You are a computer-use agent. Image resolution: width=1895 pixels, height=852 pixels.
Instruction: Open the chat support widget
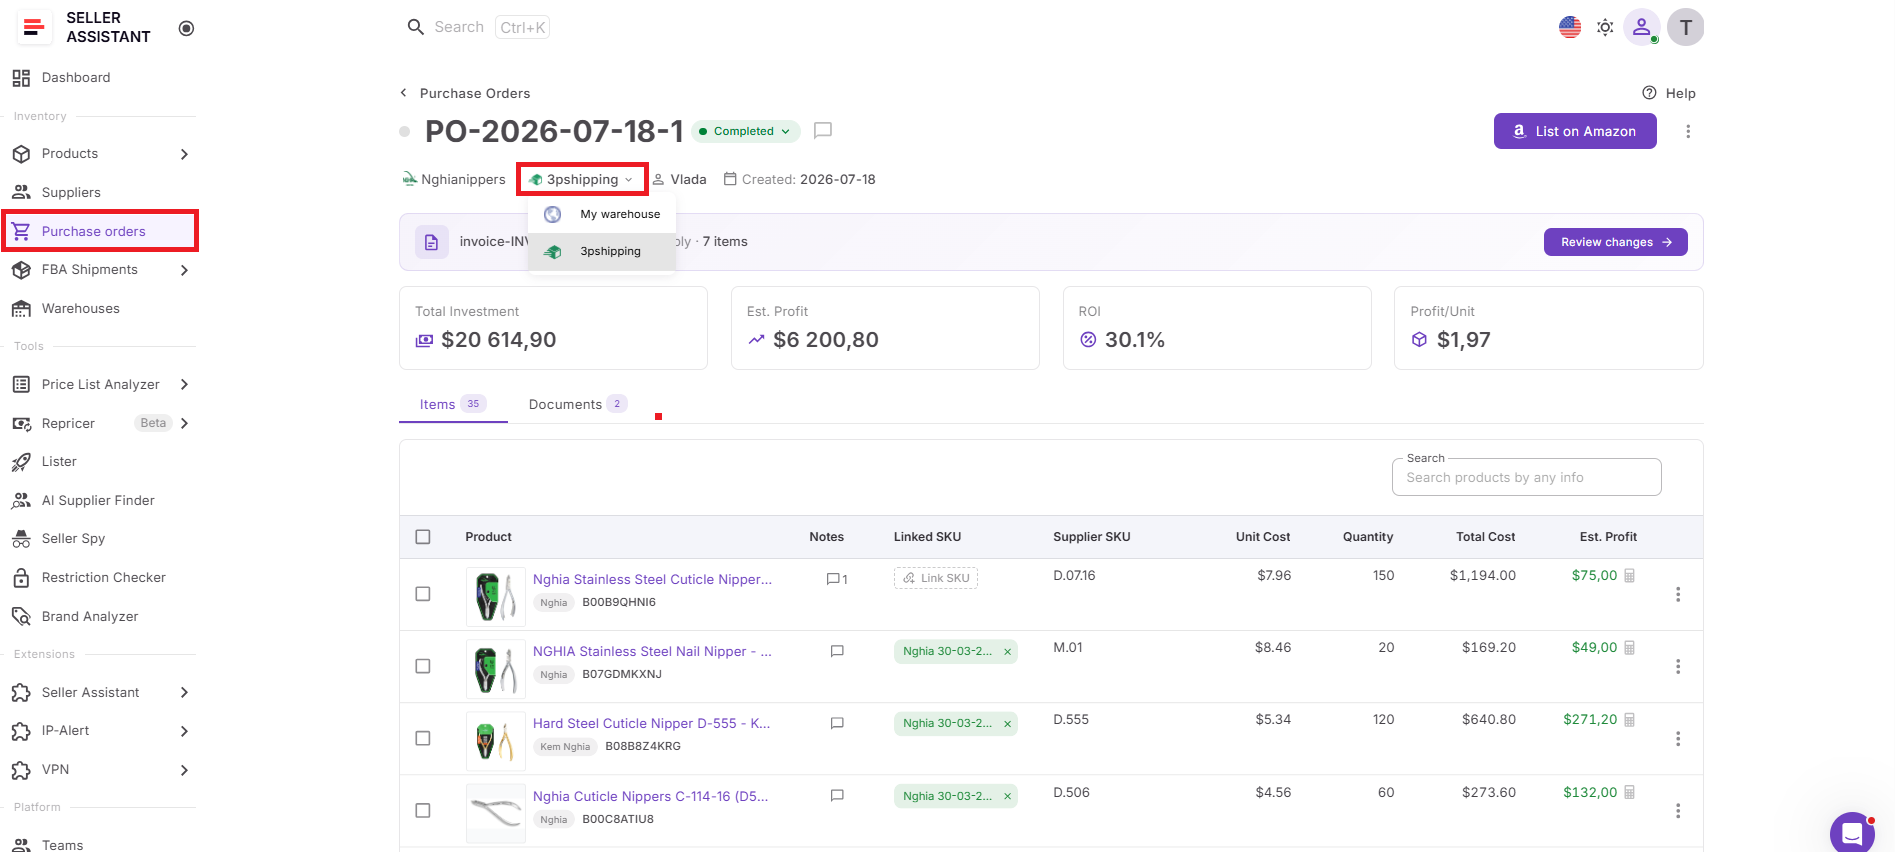tap(1852, 833)
